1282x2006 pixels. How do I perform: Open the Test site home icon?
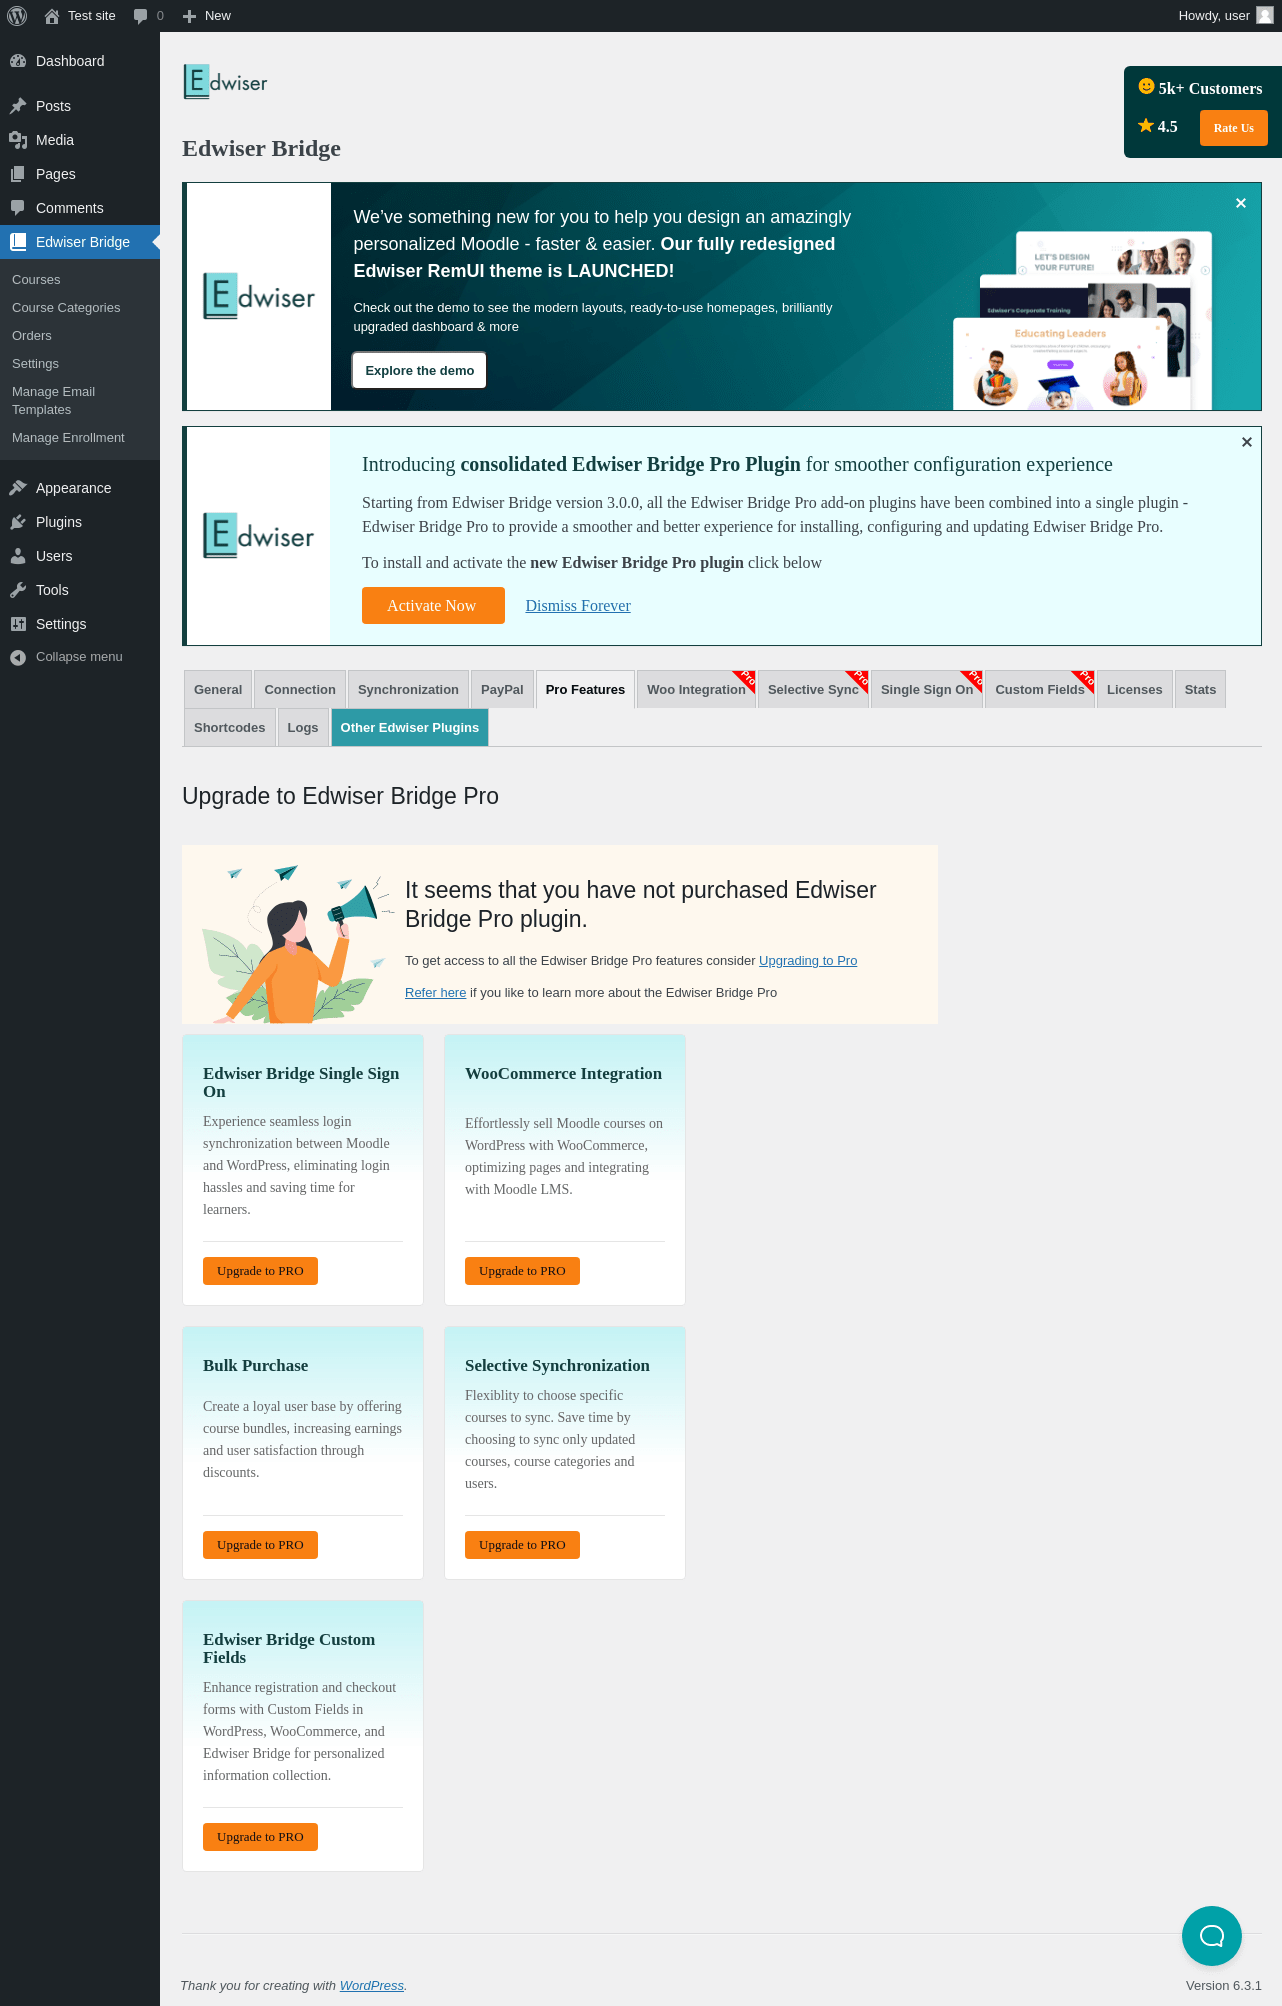coord(52,16)
